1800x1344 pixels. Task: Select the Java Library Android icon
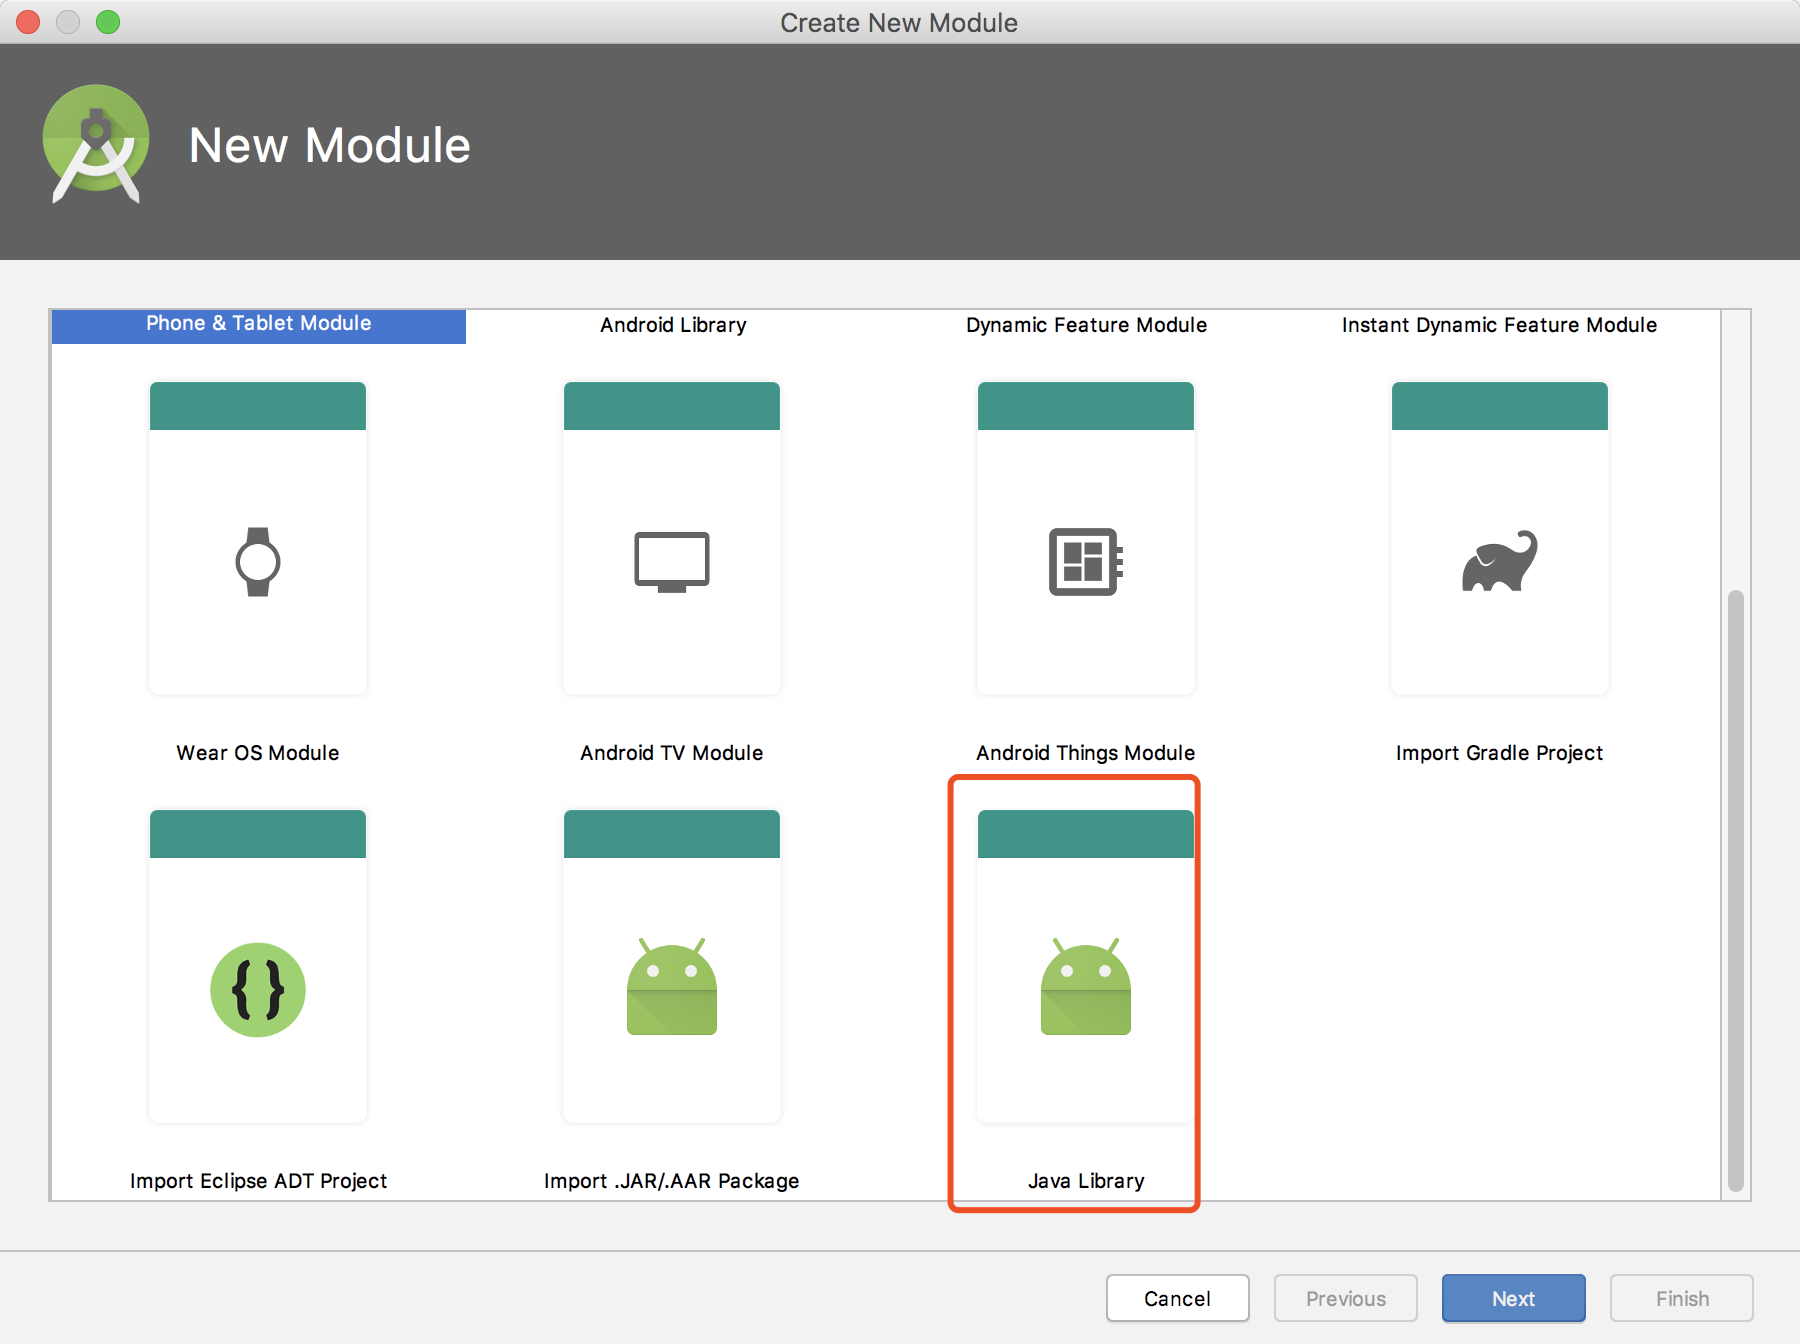pyautogui.click(x=1086, y=986)
